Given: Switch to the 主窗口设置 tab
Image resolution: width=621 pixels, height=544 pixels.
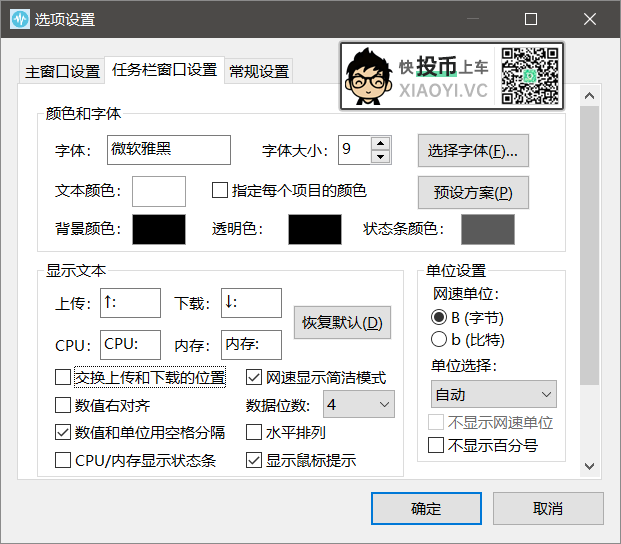Looking at the screenshot, I should pyautogui.click(x=62, y=71).
